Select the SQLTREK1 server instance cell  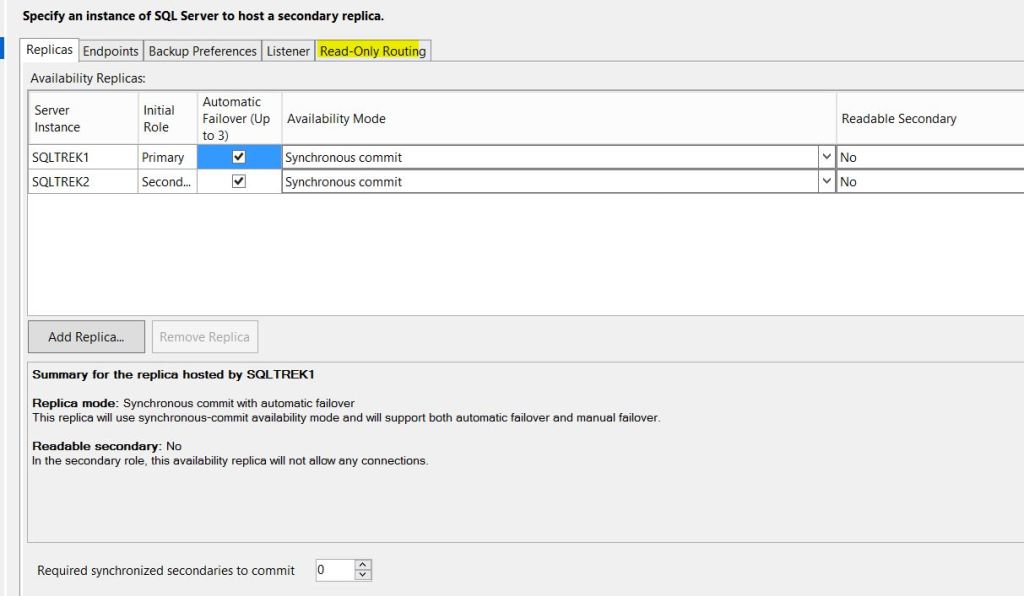pyautogui.click(x=82, y=157)
